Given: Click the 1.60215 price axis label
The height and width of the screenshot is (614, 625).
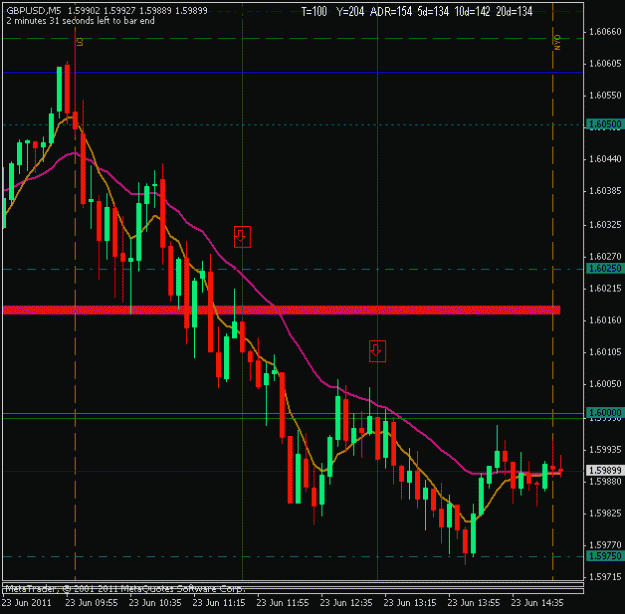Looking at the screenshot, I should point(605,288).
